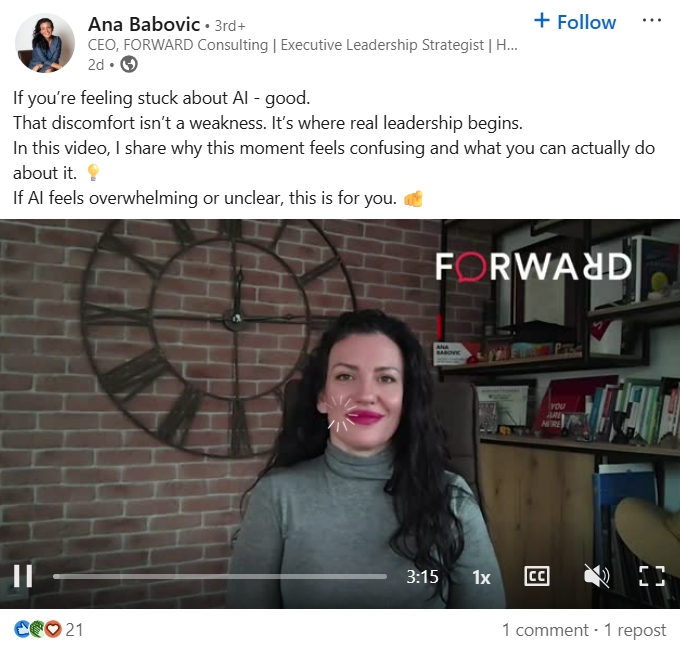The height and width of the screenshot is (649, 680).
Task: Open Ana Babovic's profile picture
Action: click(45, 43)
